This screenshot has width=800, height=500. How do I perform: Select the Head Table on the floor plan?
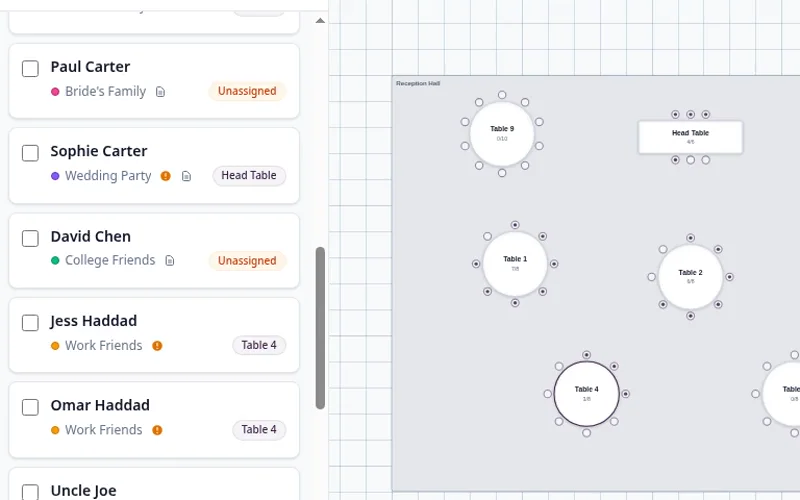point(690,137)
